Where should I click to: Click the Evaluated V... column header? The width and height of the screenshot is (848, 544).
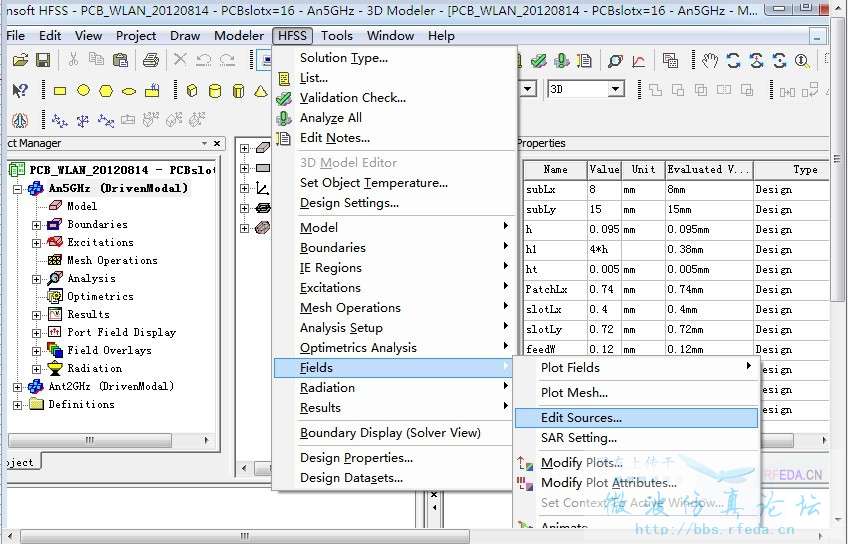point(708,170)
